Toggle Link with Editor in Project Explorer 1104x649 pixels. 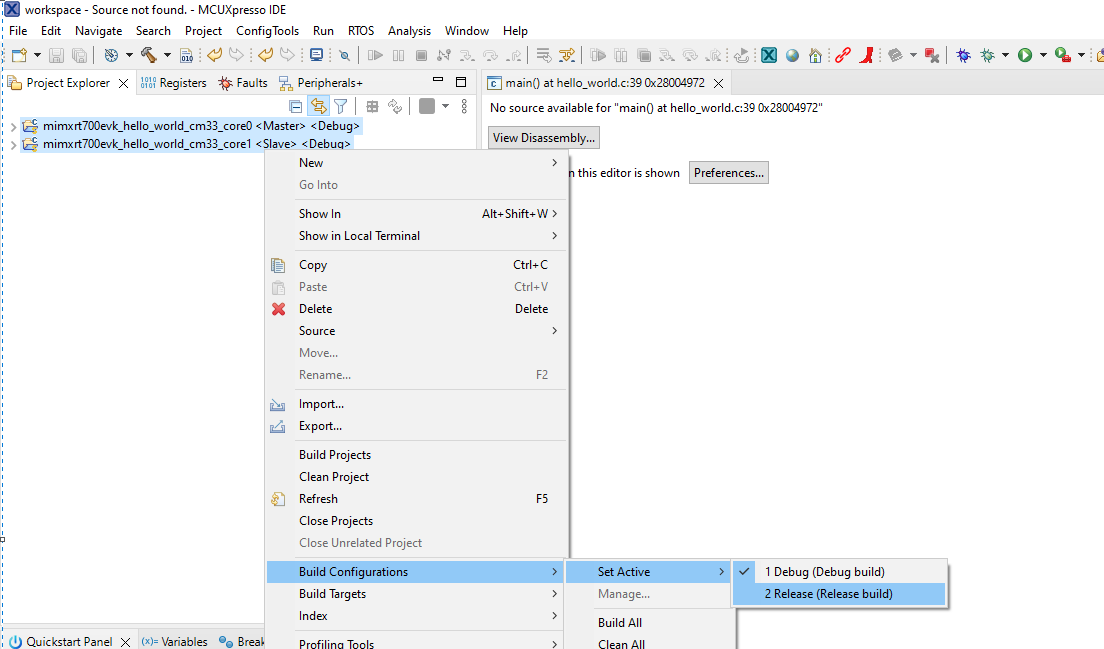318,106
